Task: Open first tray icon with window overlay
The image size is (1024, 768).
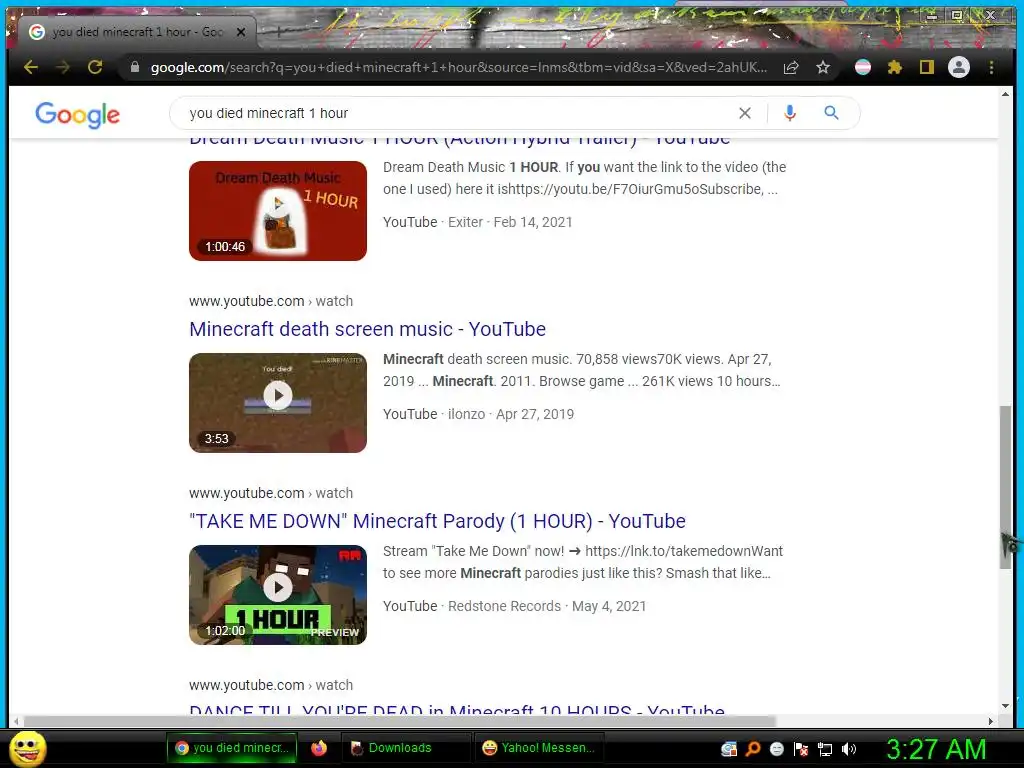Action: (x=729, y=749)
